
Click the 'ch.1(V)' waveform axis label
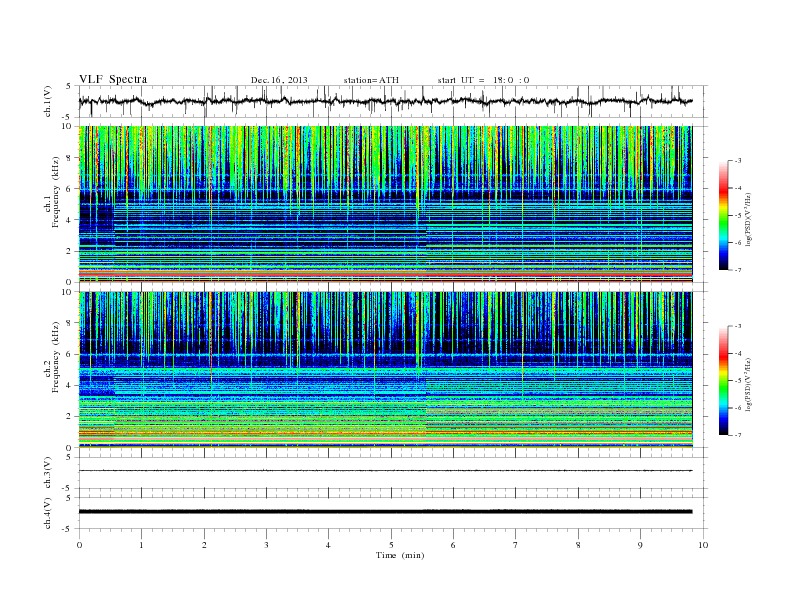[x=48, y=101]
